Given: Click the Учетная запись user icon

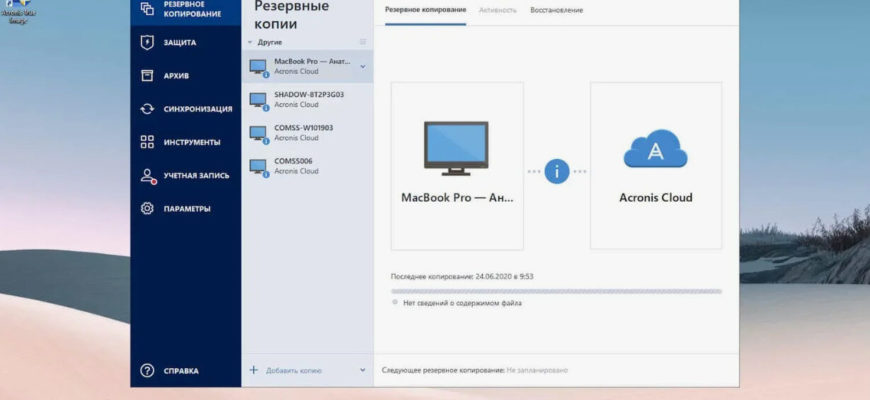Looking at the screenshot, I should tap(147, 175).
